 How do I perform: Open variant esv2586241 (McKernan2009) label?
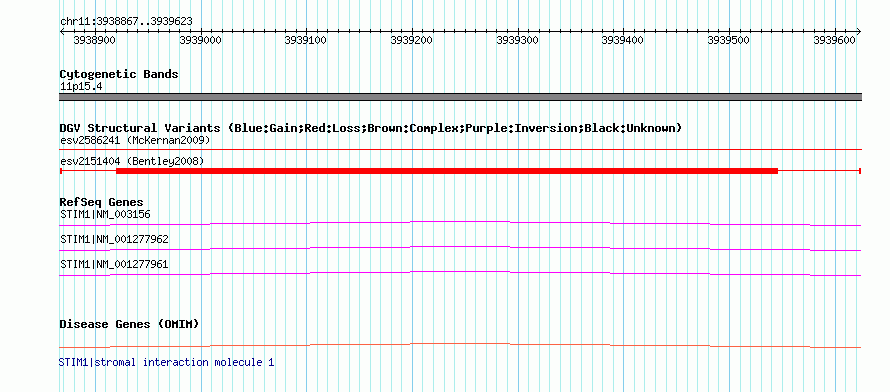click(x=135, y=140)
